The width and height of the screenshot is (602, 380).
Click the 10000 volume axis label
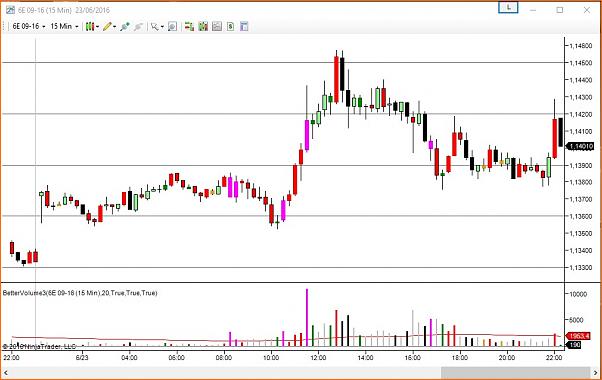pyautogui.click(x=578, y=294)
